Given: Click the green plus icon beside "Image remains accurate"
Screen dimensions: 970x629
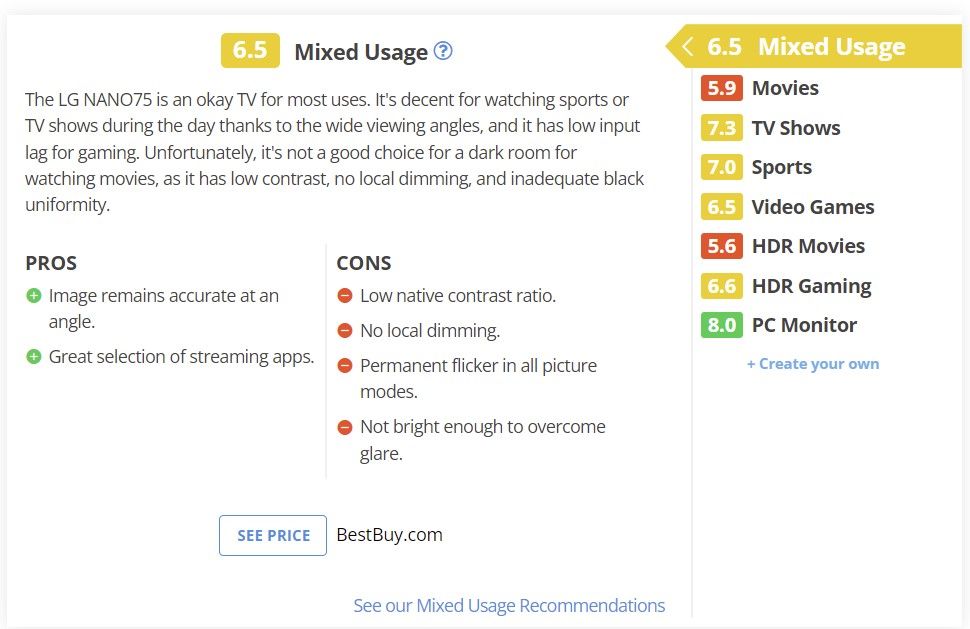Looking at the screenshot, I should (34, 296).
